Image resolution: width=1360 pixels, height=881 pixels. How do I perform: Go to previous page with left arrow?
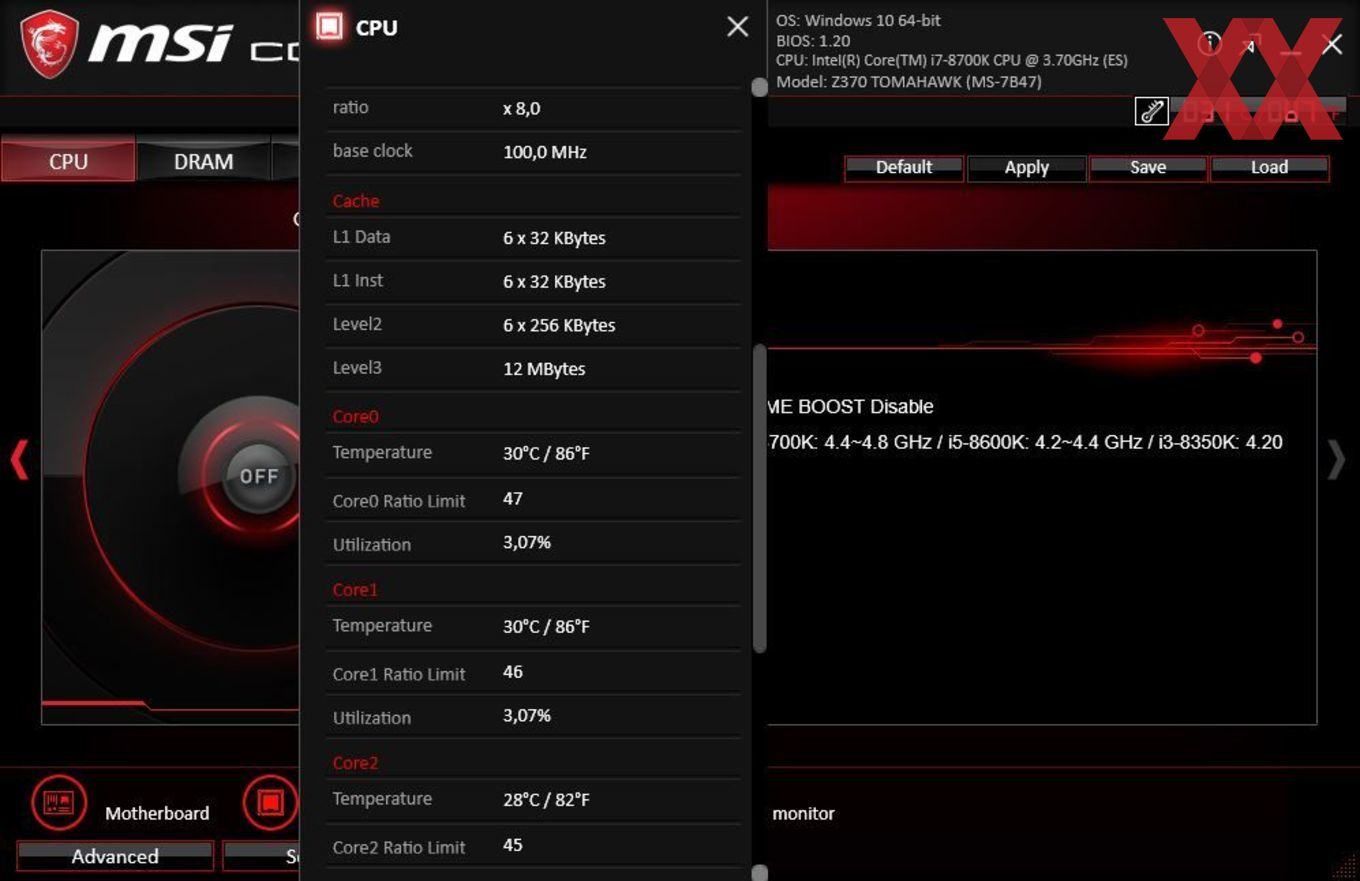[x=18, y=460]
